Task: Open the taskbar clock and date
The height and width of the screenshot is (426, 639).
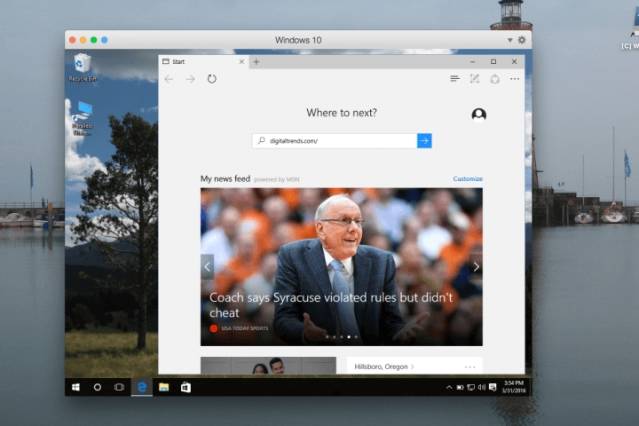Action: pyautogui.click(x=513, y=387)
